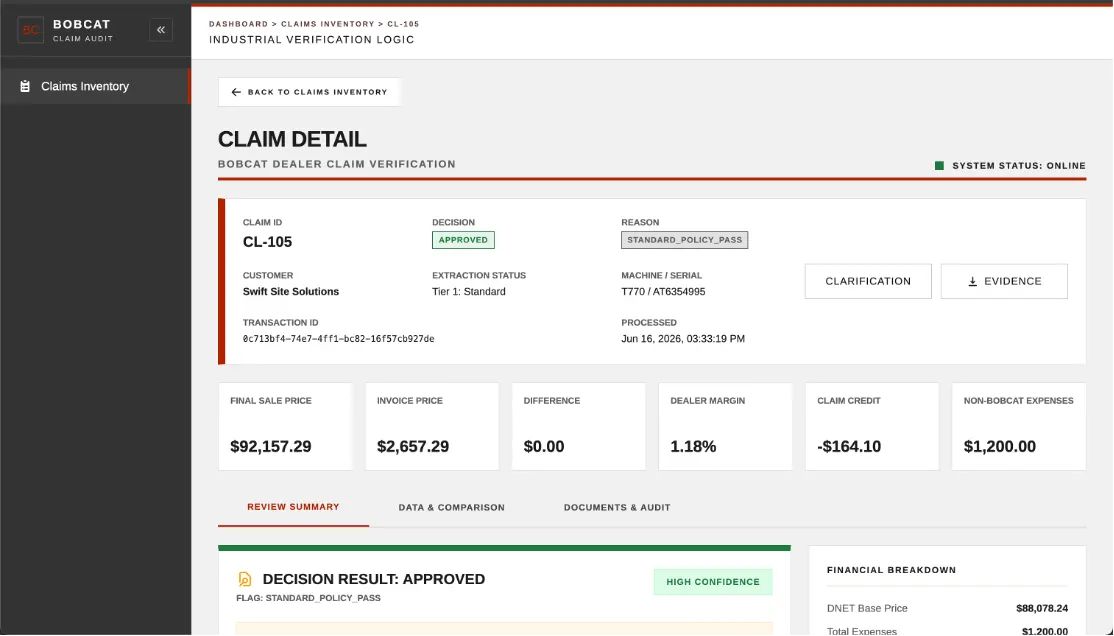Screen dimensions: 1114x636
Task: Click the Non-Bobcat Expenses $1,200.00 value
Action: point(1000,446)
